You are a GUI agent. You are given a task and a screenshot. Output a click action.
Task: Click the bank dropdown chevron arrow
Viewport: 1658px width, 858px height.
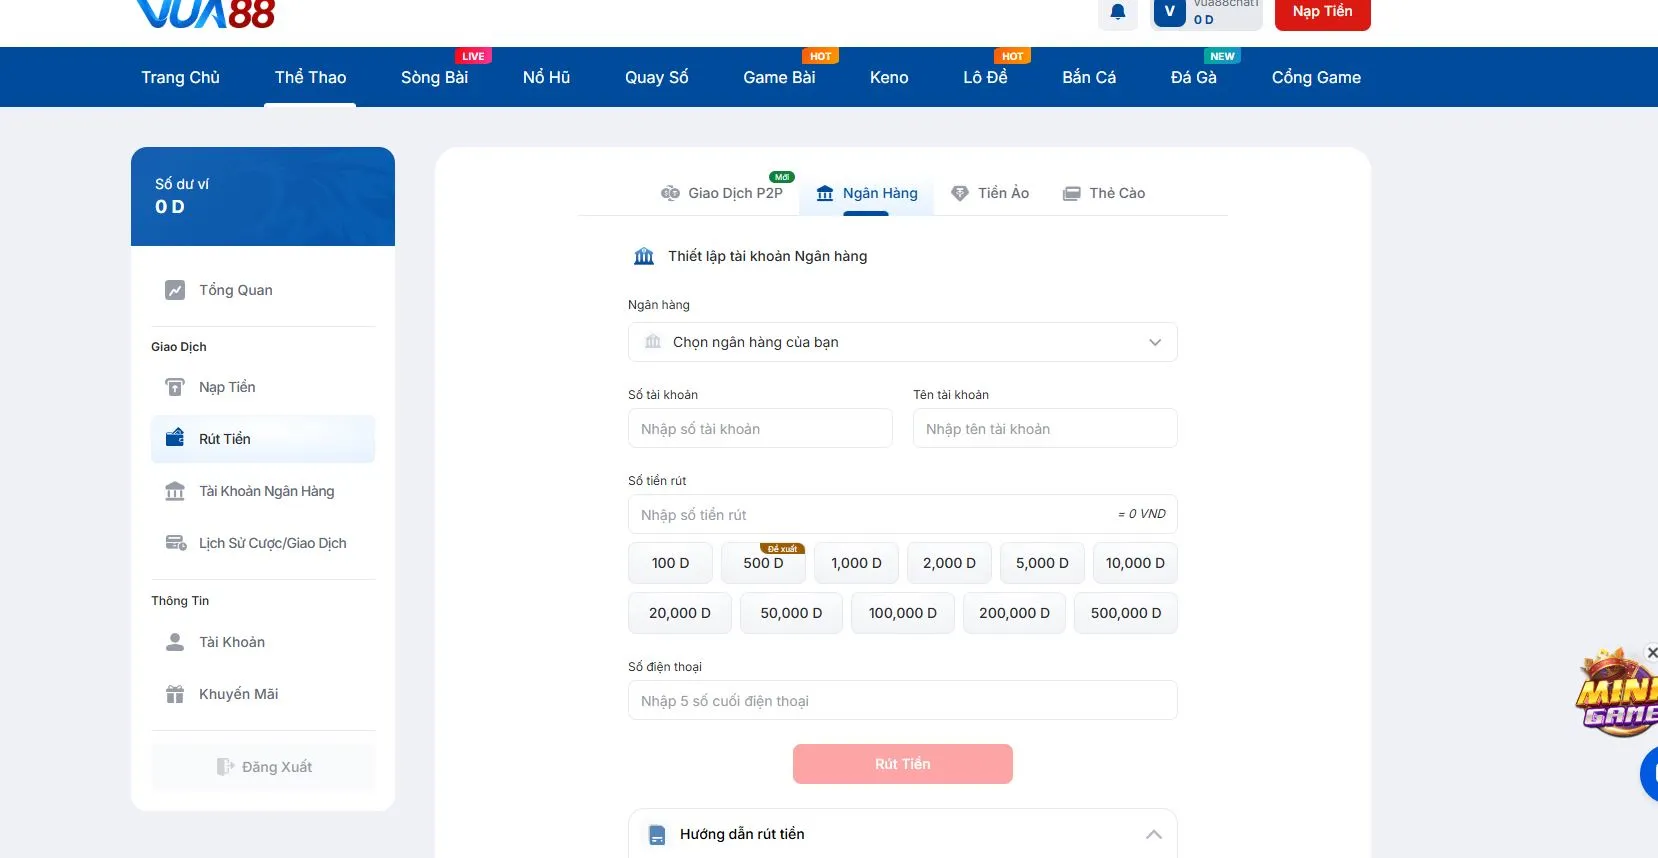pos(1155,342)
